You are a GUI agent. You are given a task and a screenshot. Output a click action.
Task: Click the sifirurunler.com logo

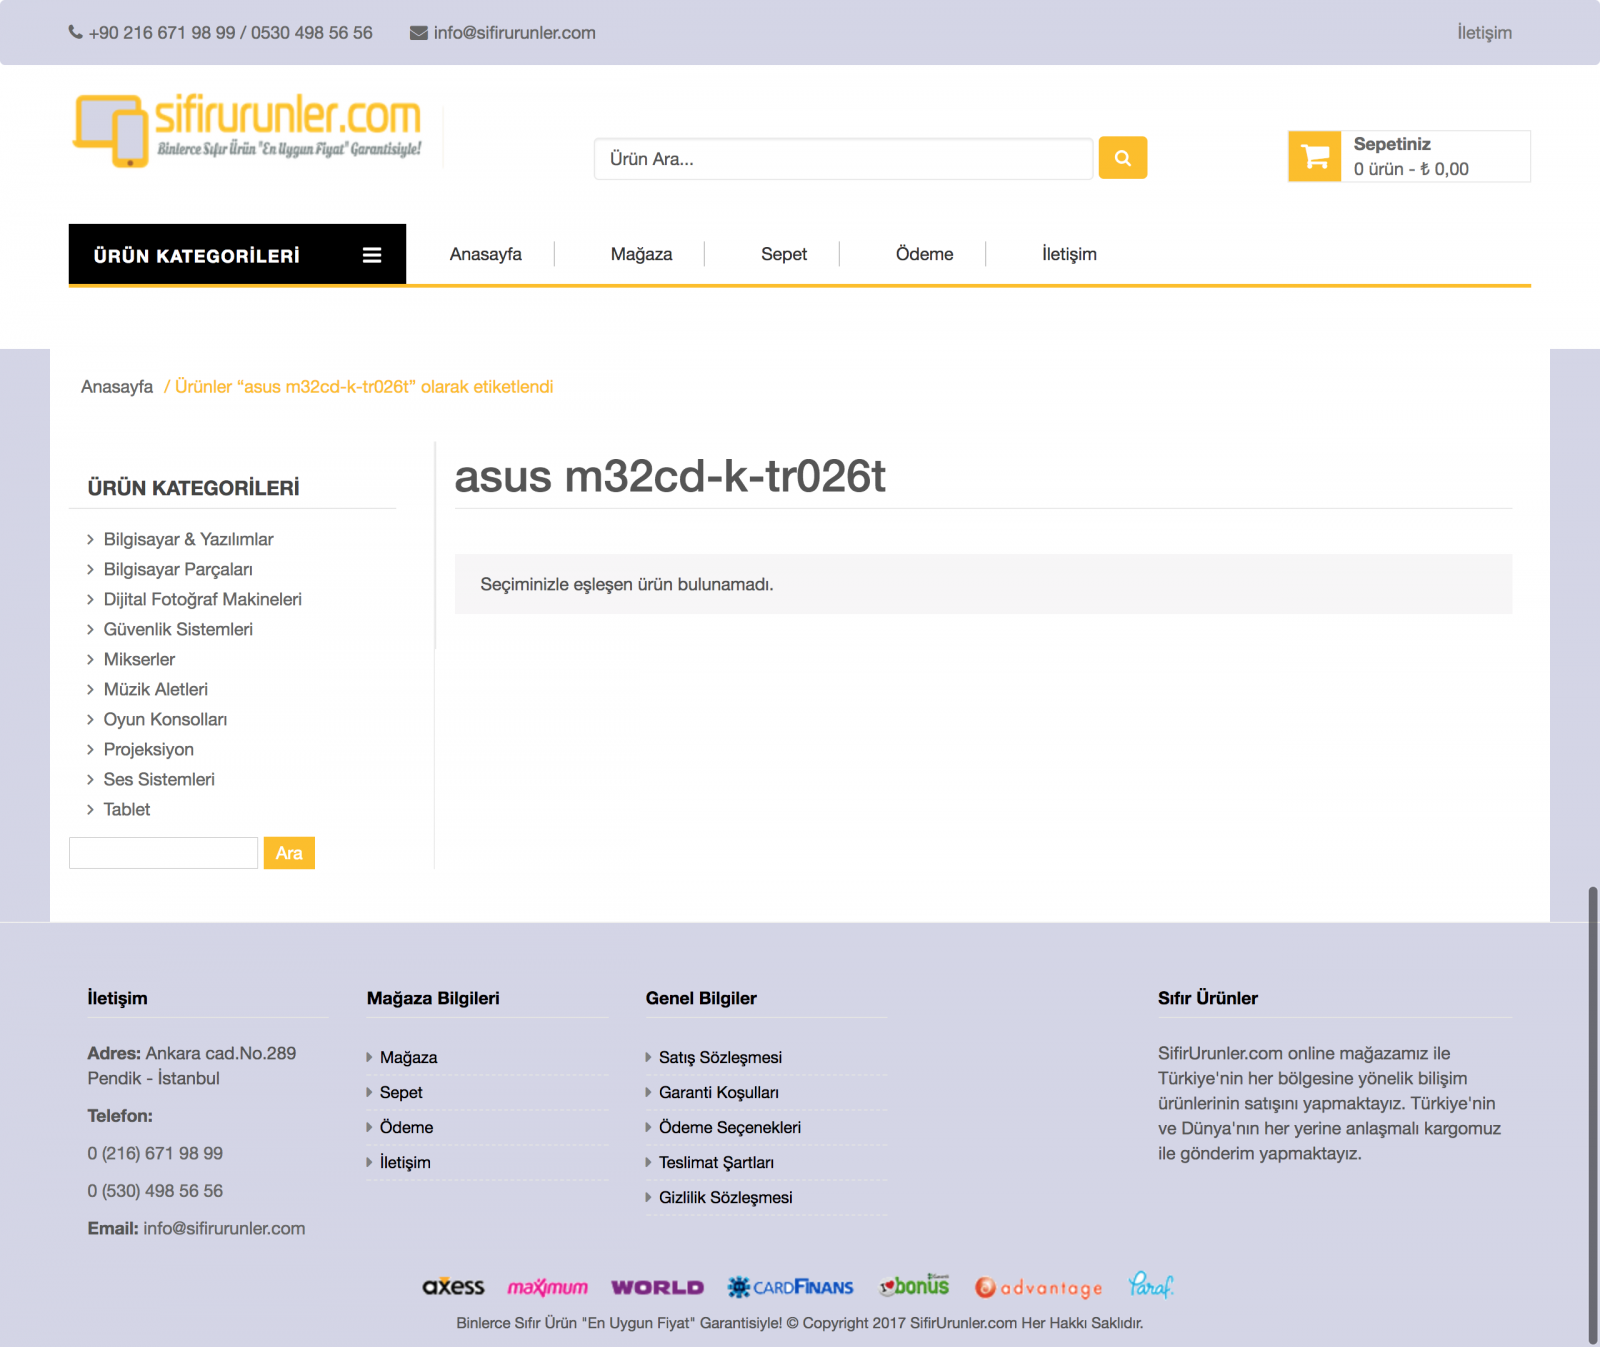point(248,130)
